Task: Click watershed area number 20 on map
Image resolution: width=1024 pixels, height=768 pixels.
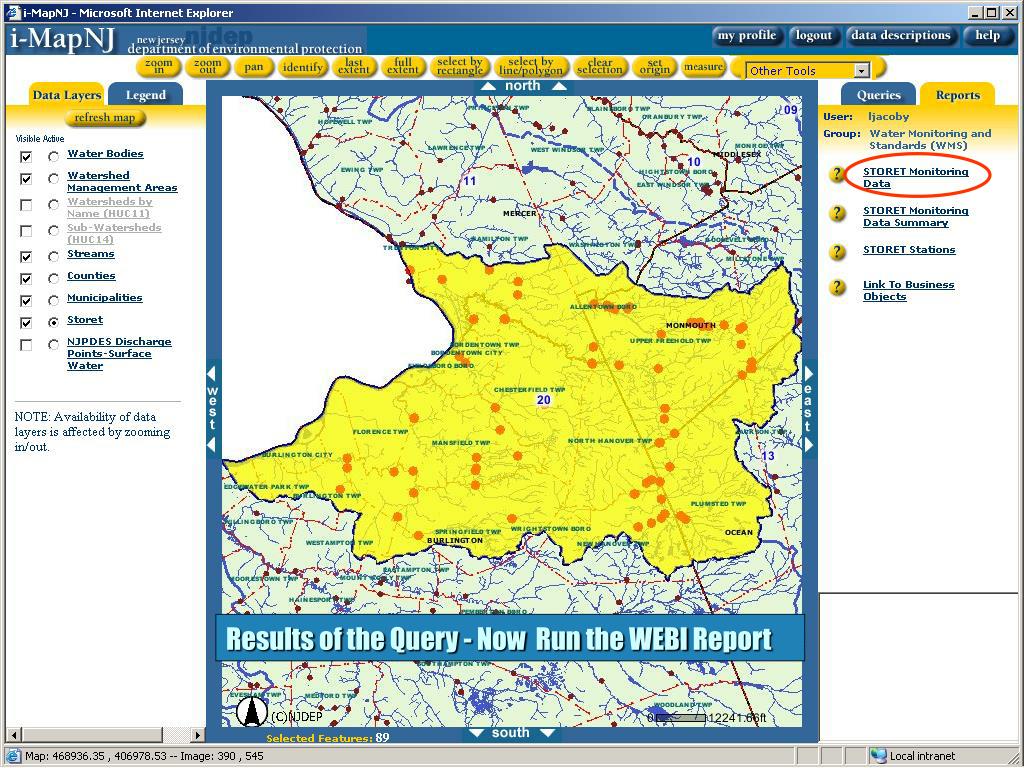Action: click(x=543, y=400)
